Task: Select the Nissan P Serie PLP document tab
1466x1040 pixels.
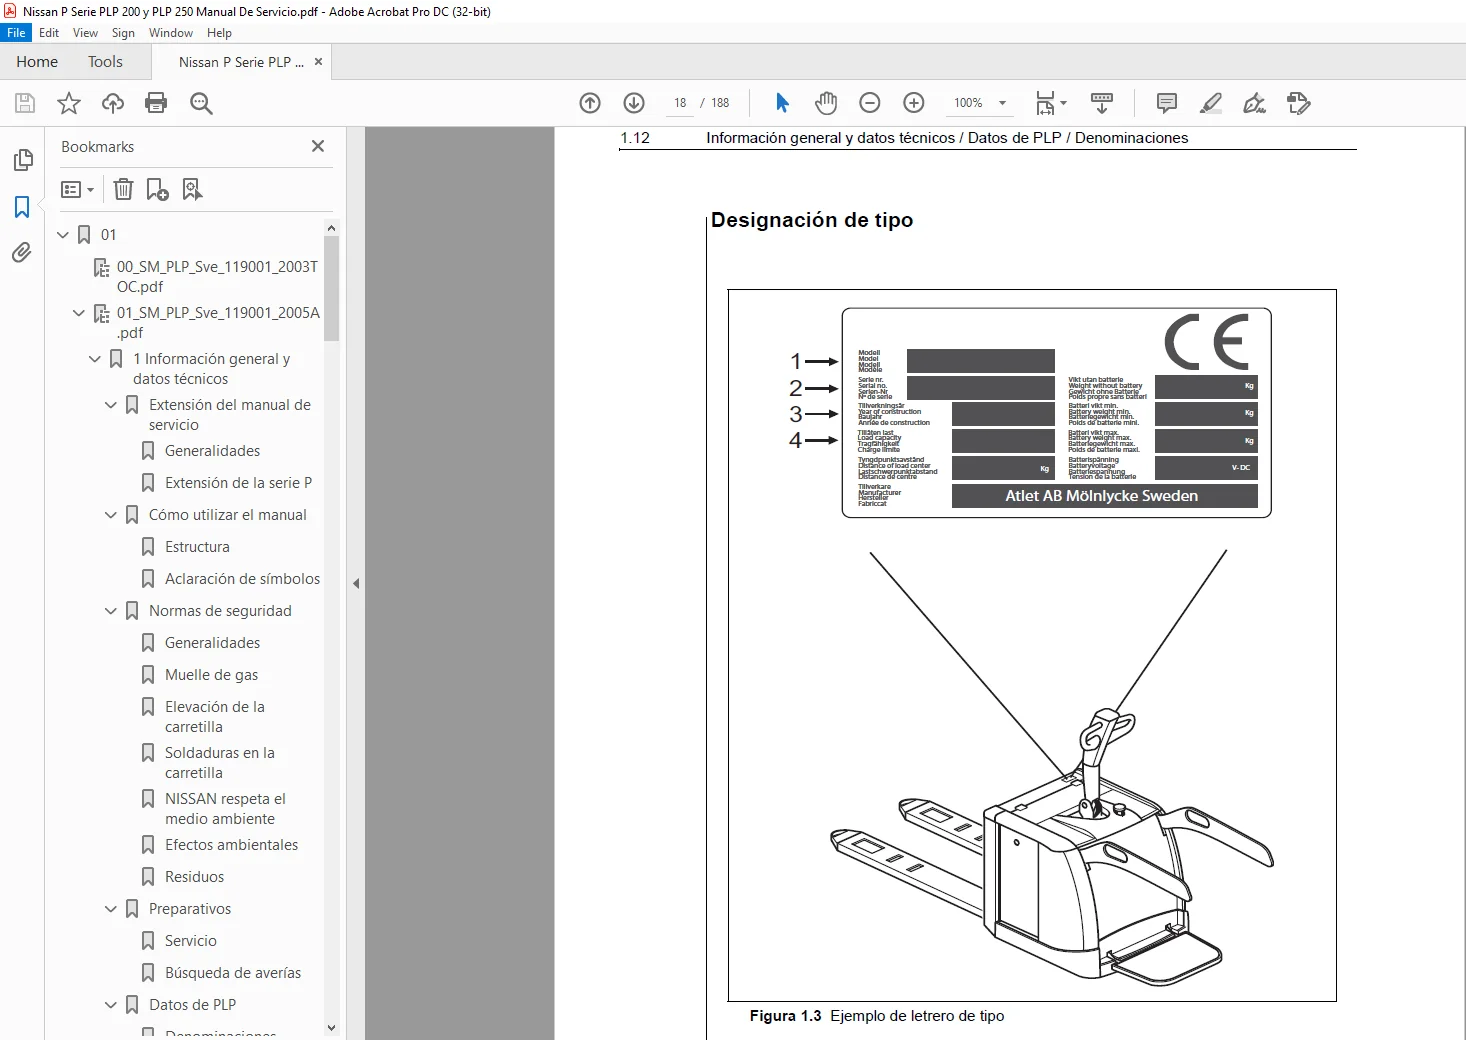Action: 241,62
